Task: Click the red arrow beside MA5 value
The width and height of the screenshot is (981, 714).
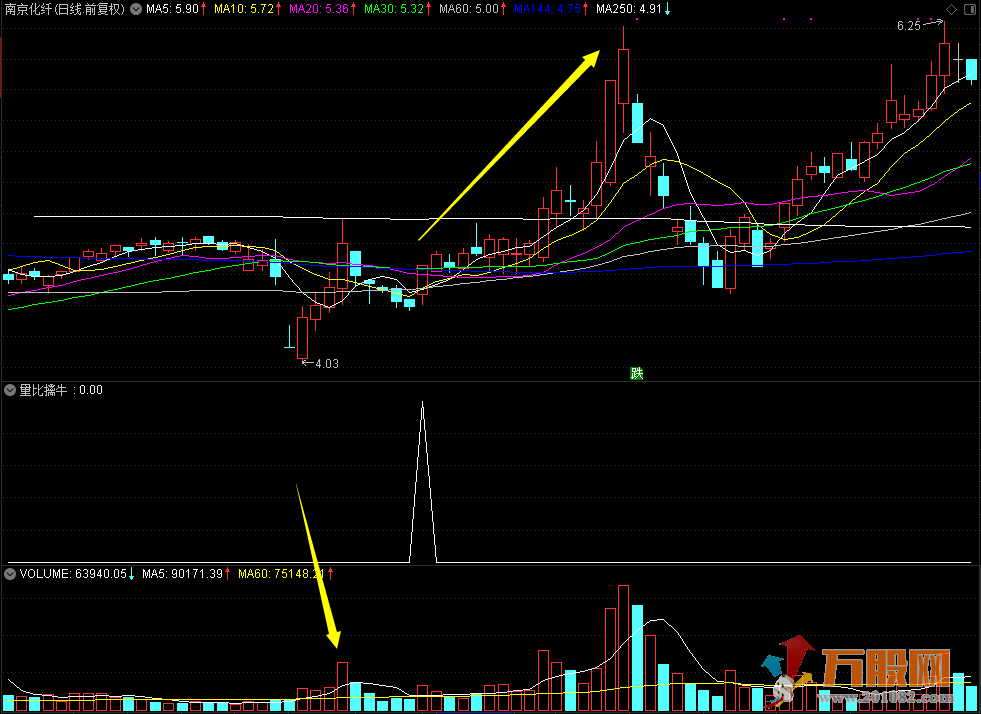Action: tap(204, 9)
